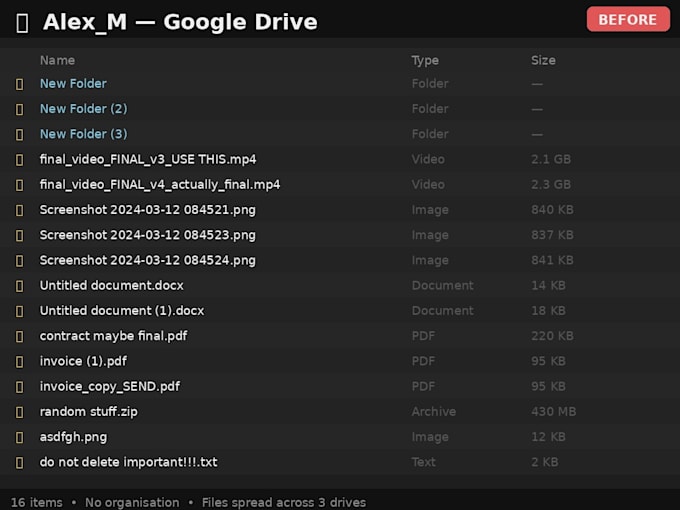
Task: Select the Untitled document (1).docx row
Action: [x=340, y=311]
